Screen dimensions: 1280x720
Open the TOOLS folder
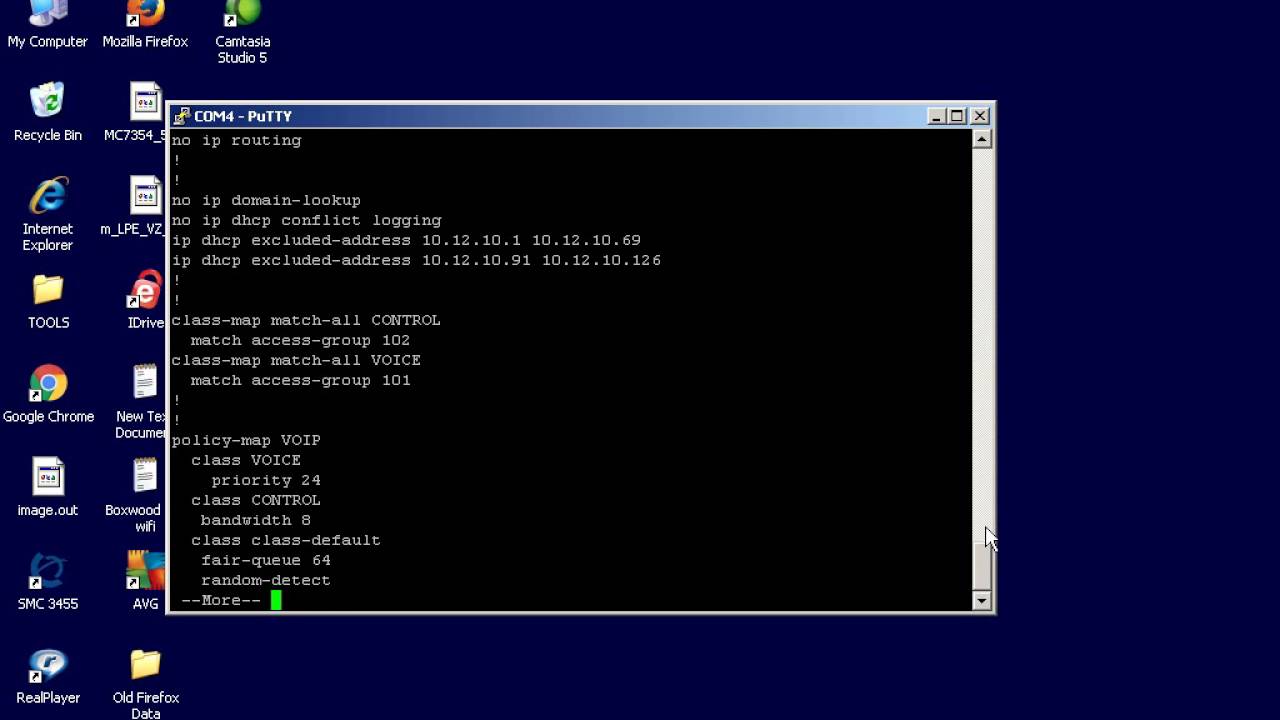(47, 300)
